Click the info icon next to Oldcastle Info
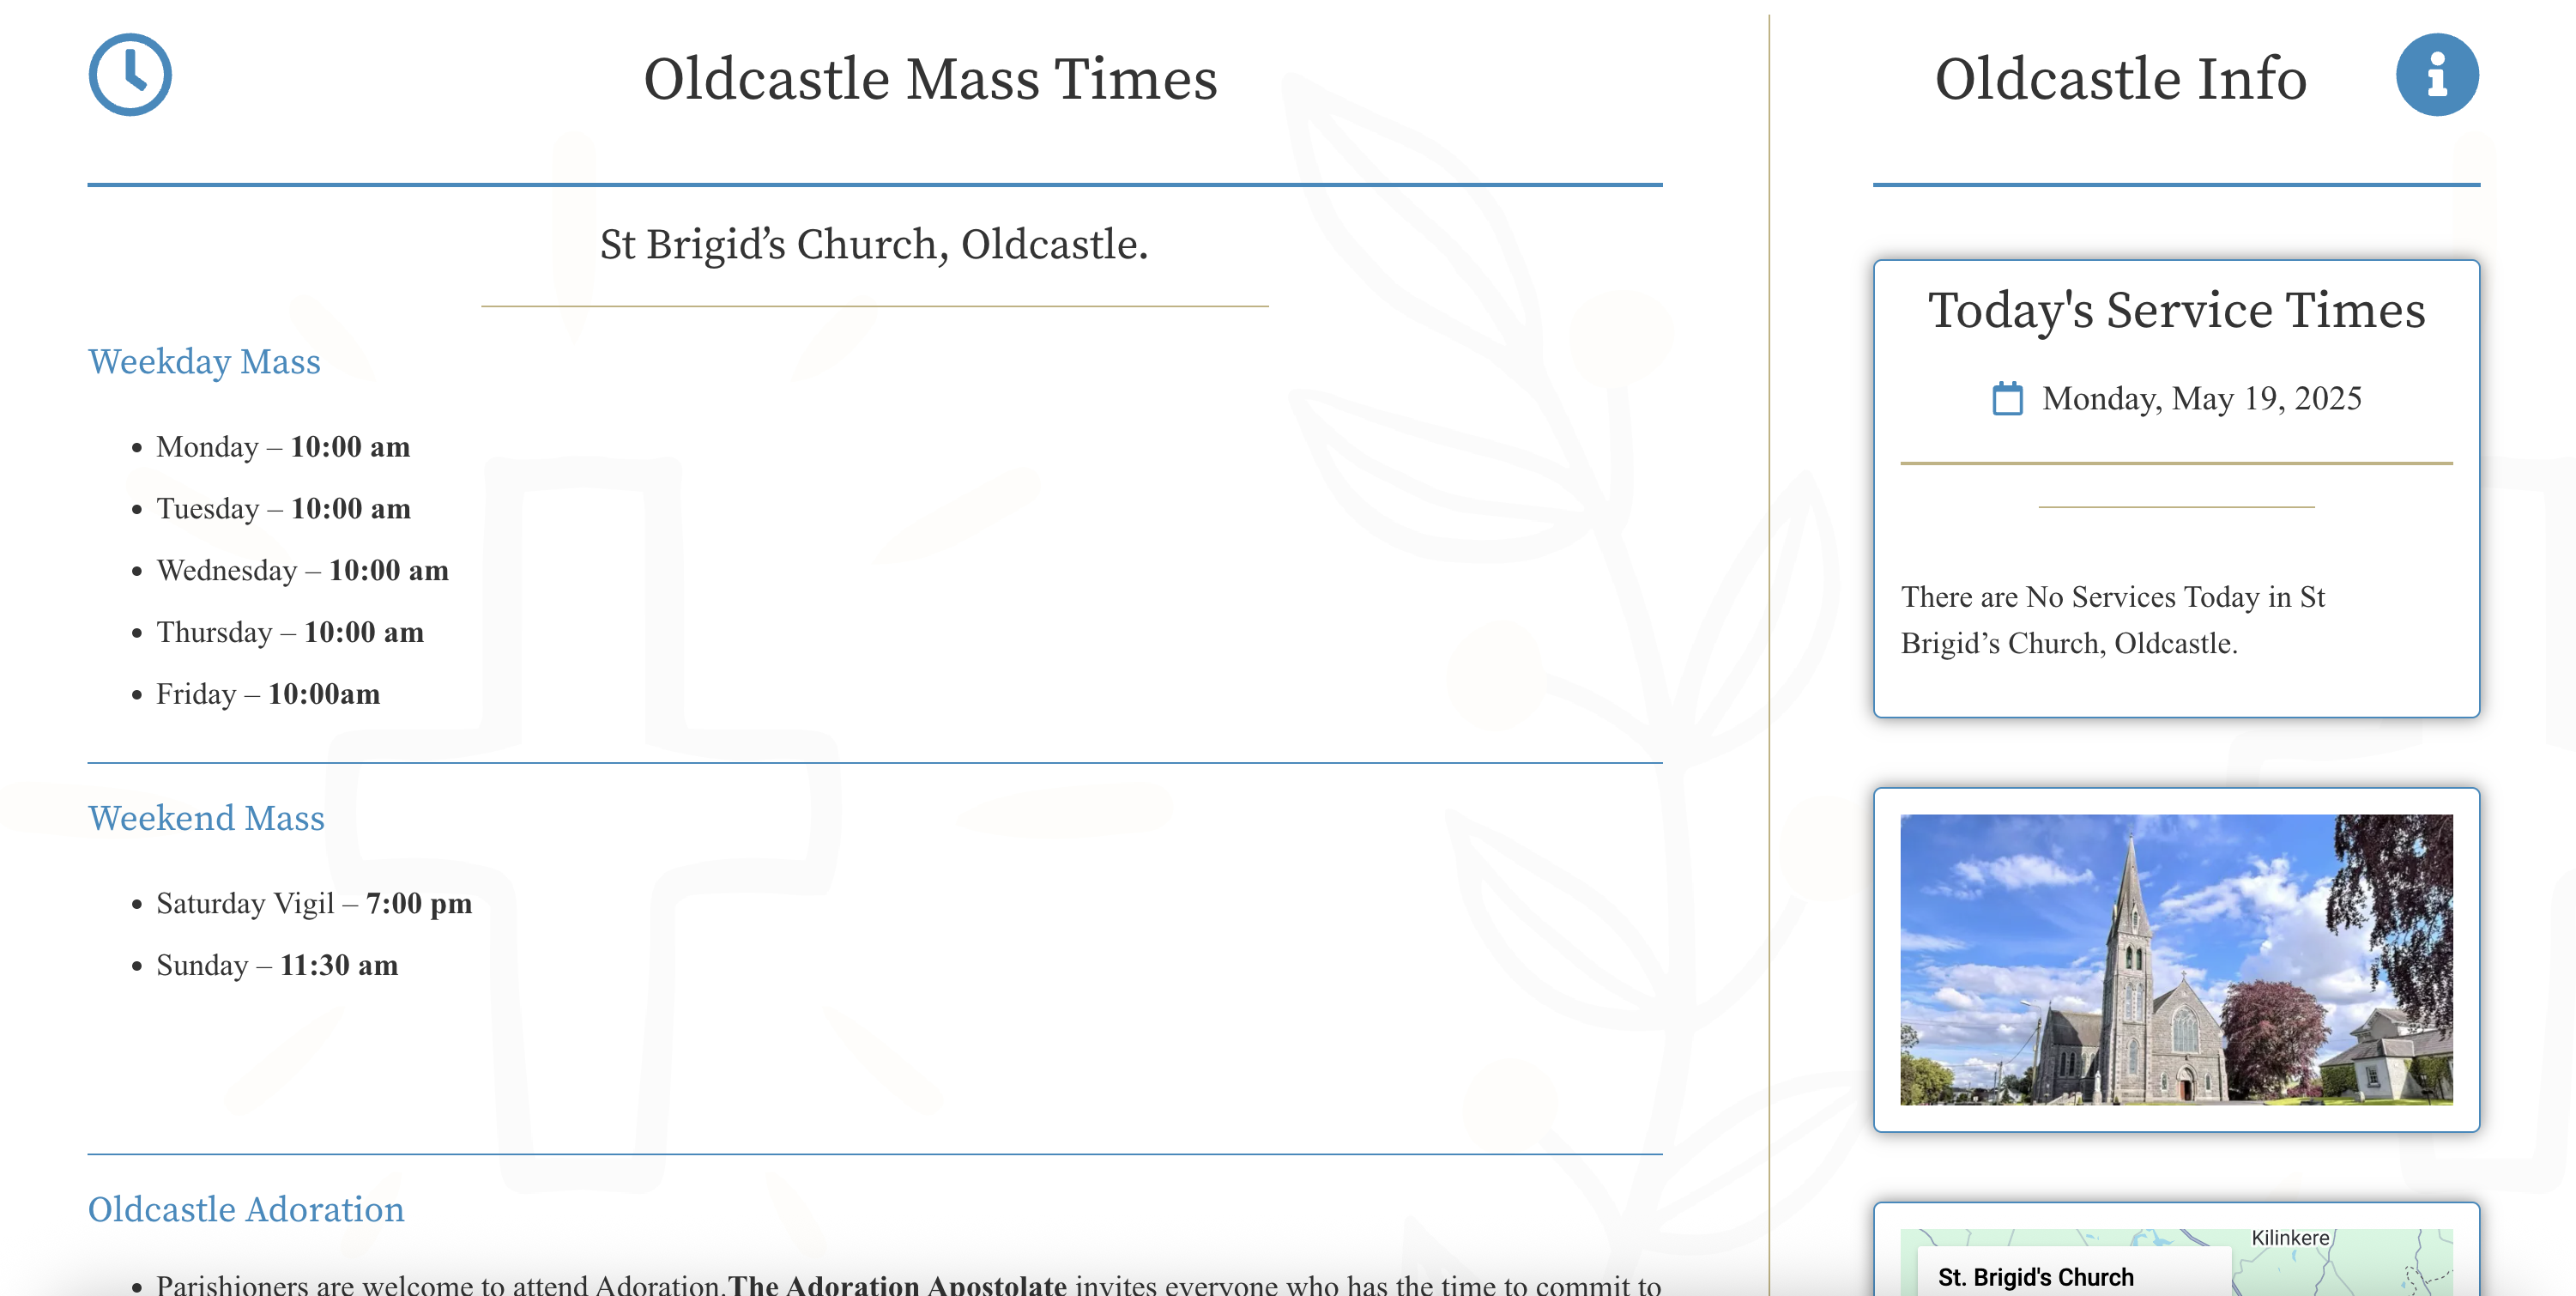The height and width of the screenshot is (1296, 2576). (2437, 75)
